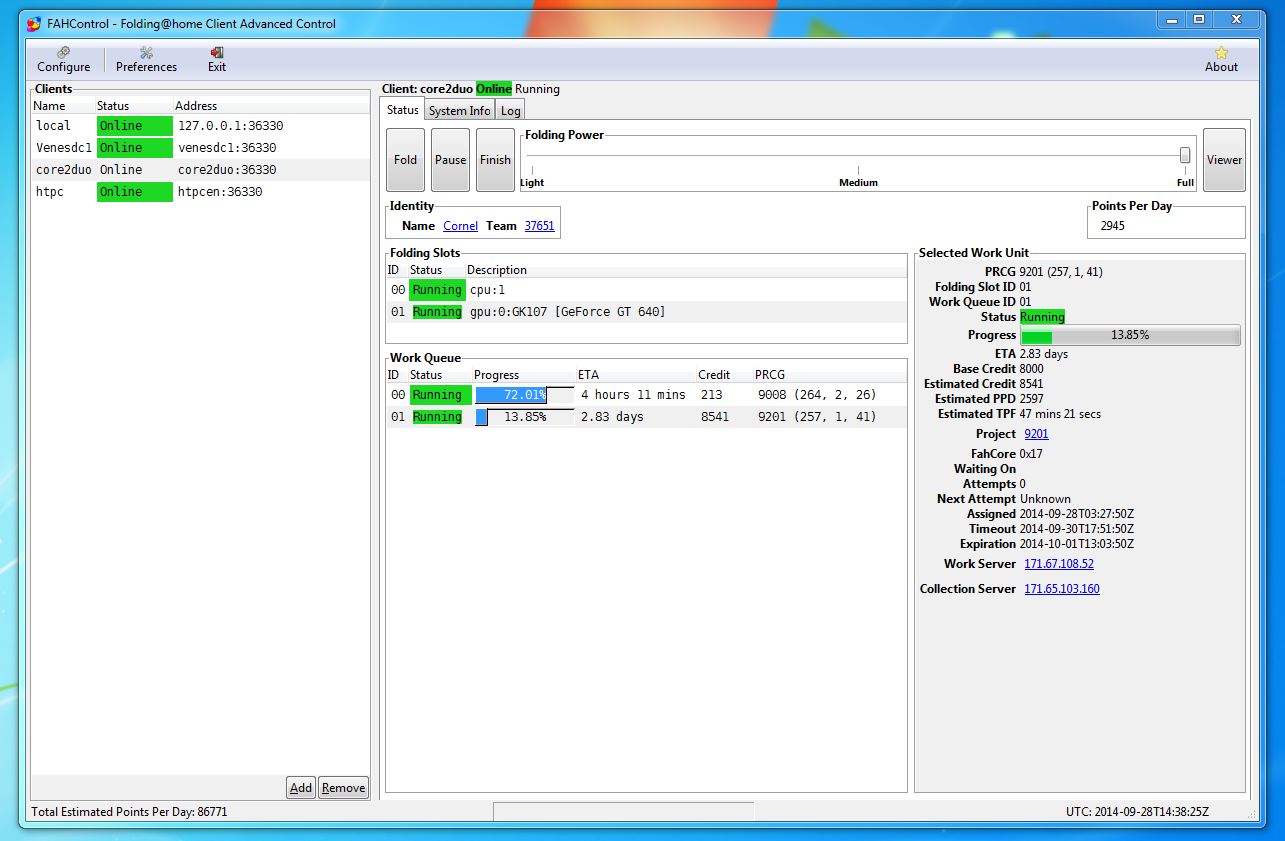
Task: Click the Progress column header in Work Queue
Action: (x=523, y=375)
